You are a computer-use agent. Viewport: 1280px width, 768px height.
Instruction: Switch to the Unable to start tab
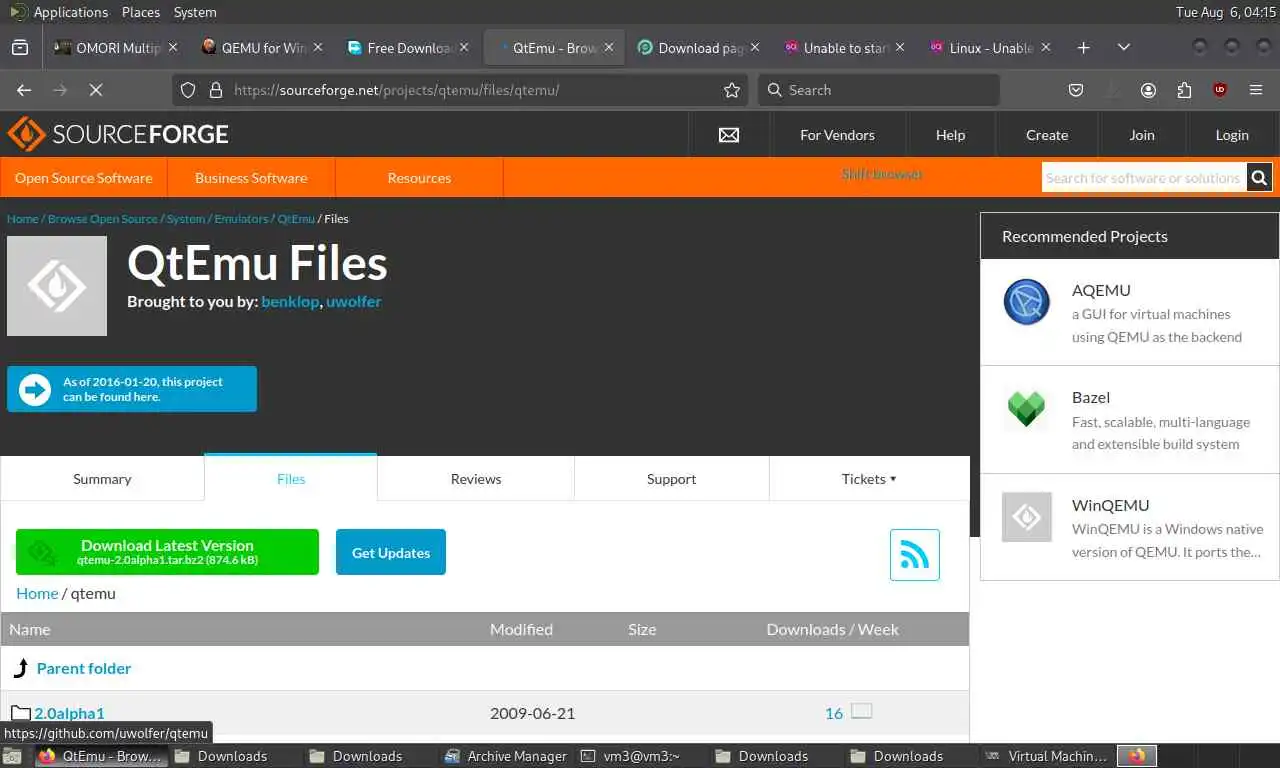point(845,47)
